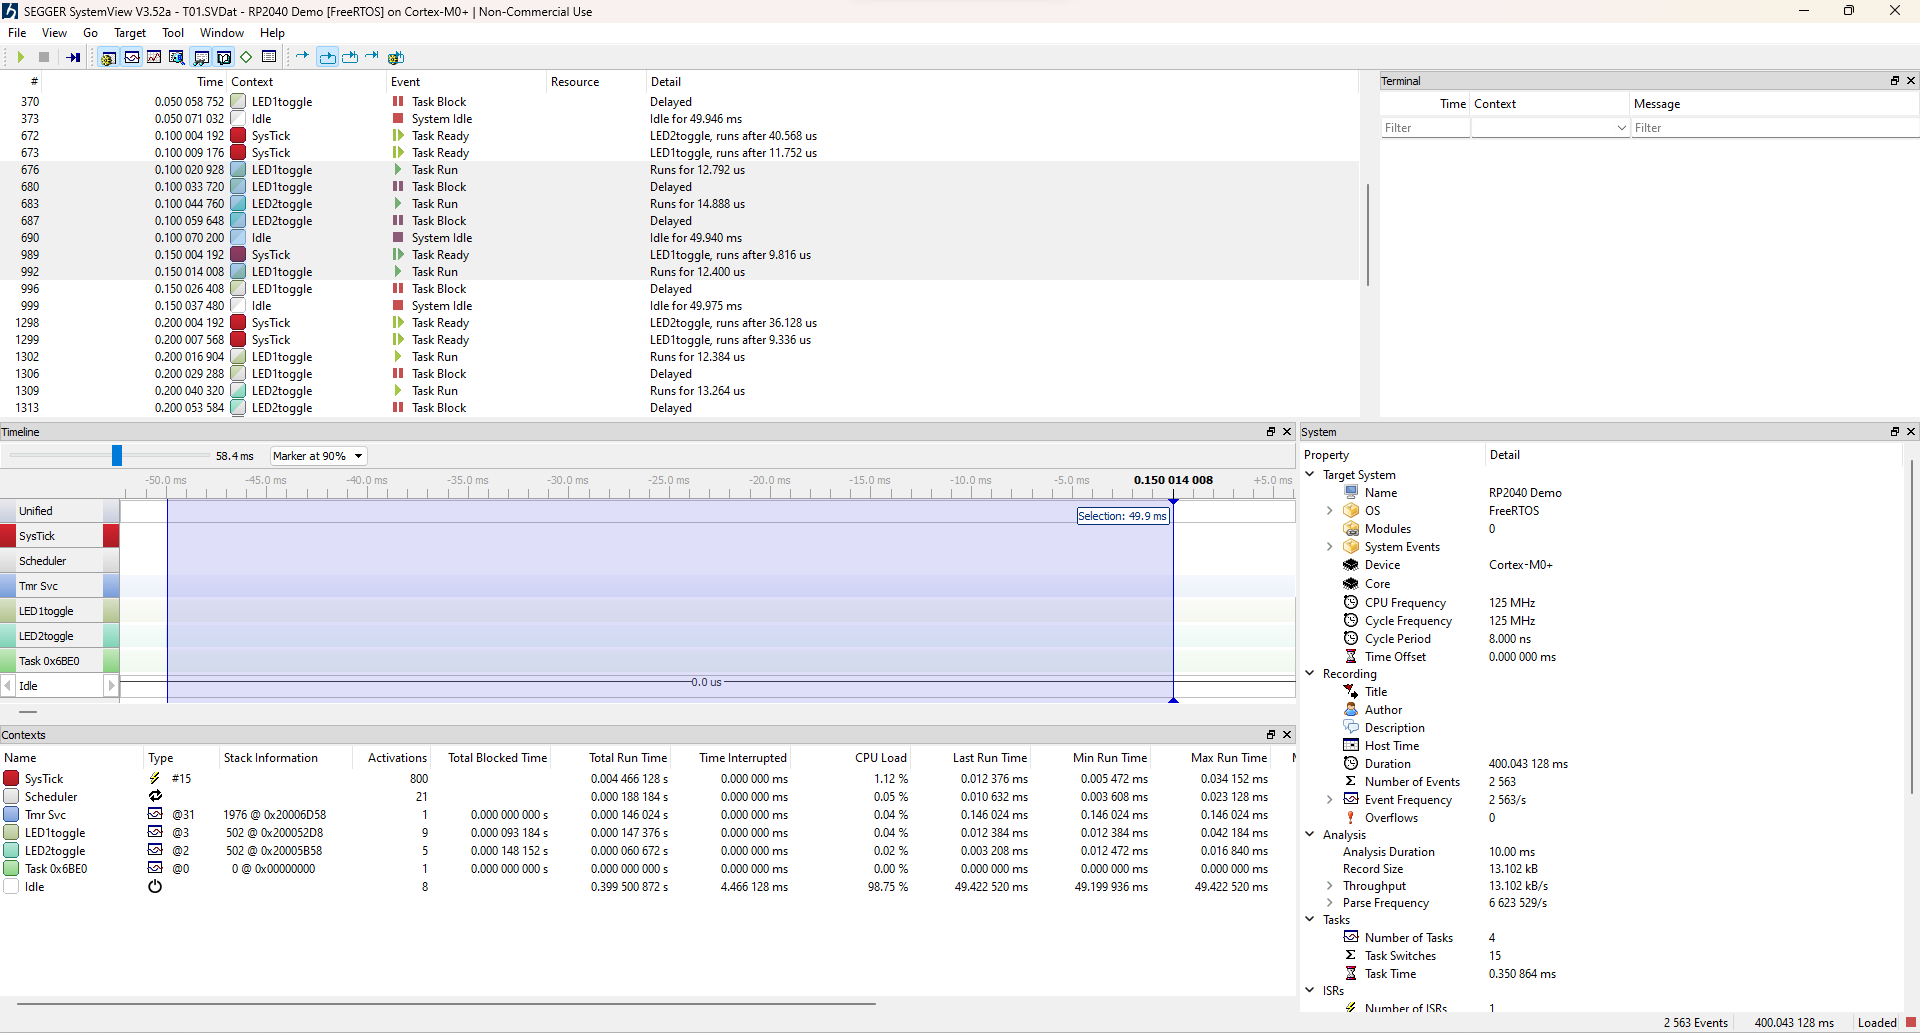1920x1033 pixels.
Task: Click right arrow on Idle timeline row
Action: pos(111,686)
